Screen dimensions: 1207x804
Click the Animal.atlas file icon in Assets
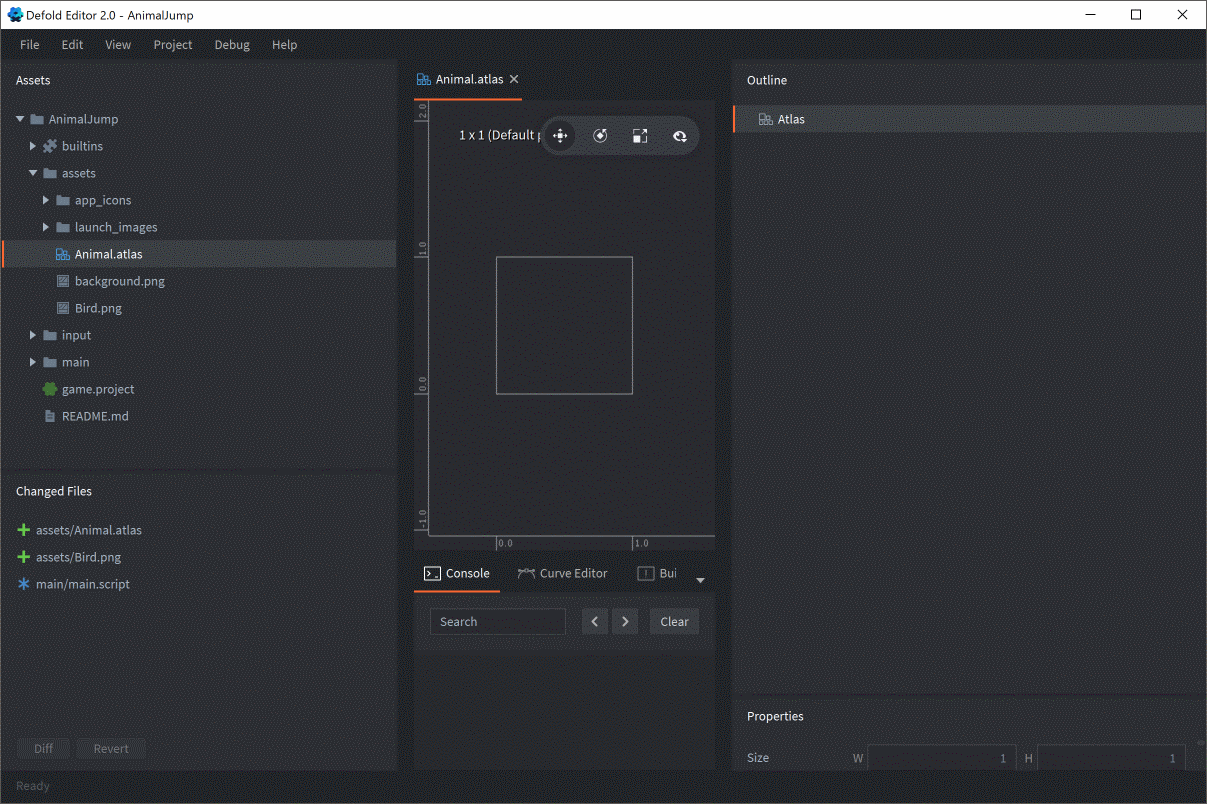tap(62, 254)
